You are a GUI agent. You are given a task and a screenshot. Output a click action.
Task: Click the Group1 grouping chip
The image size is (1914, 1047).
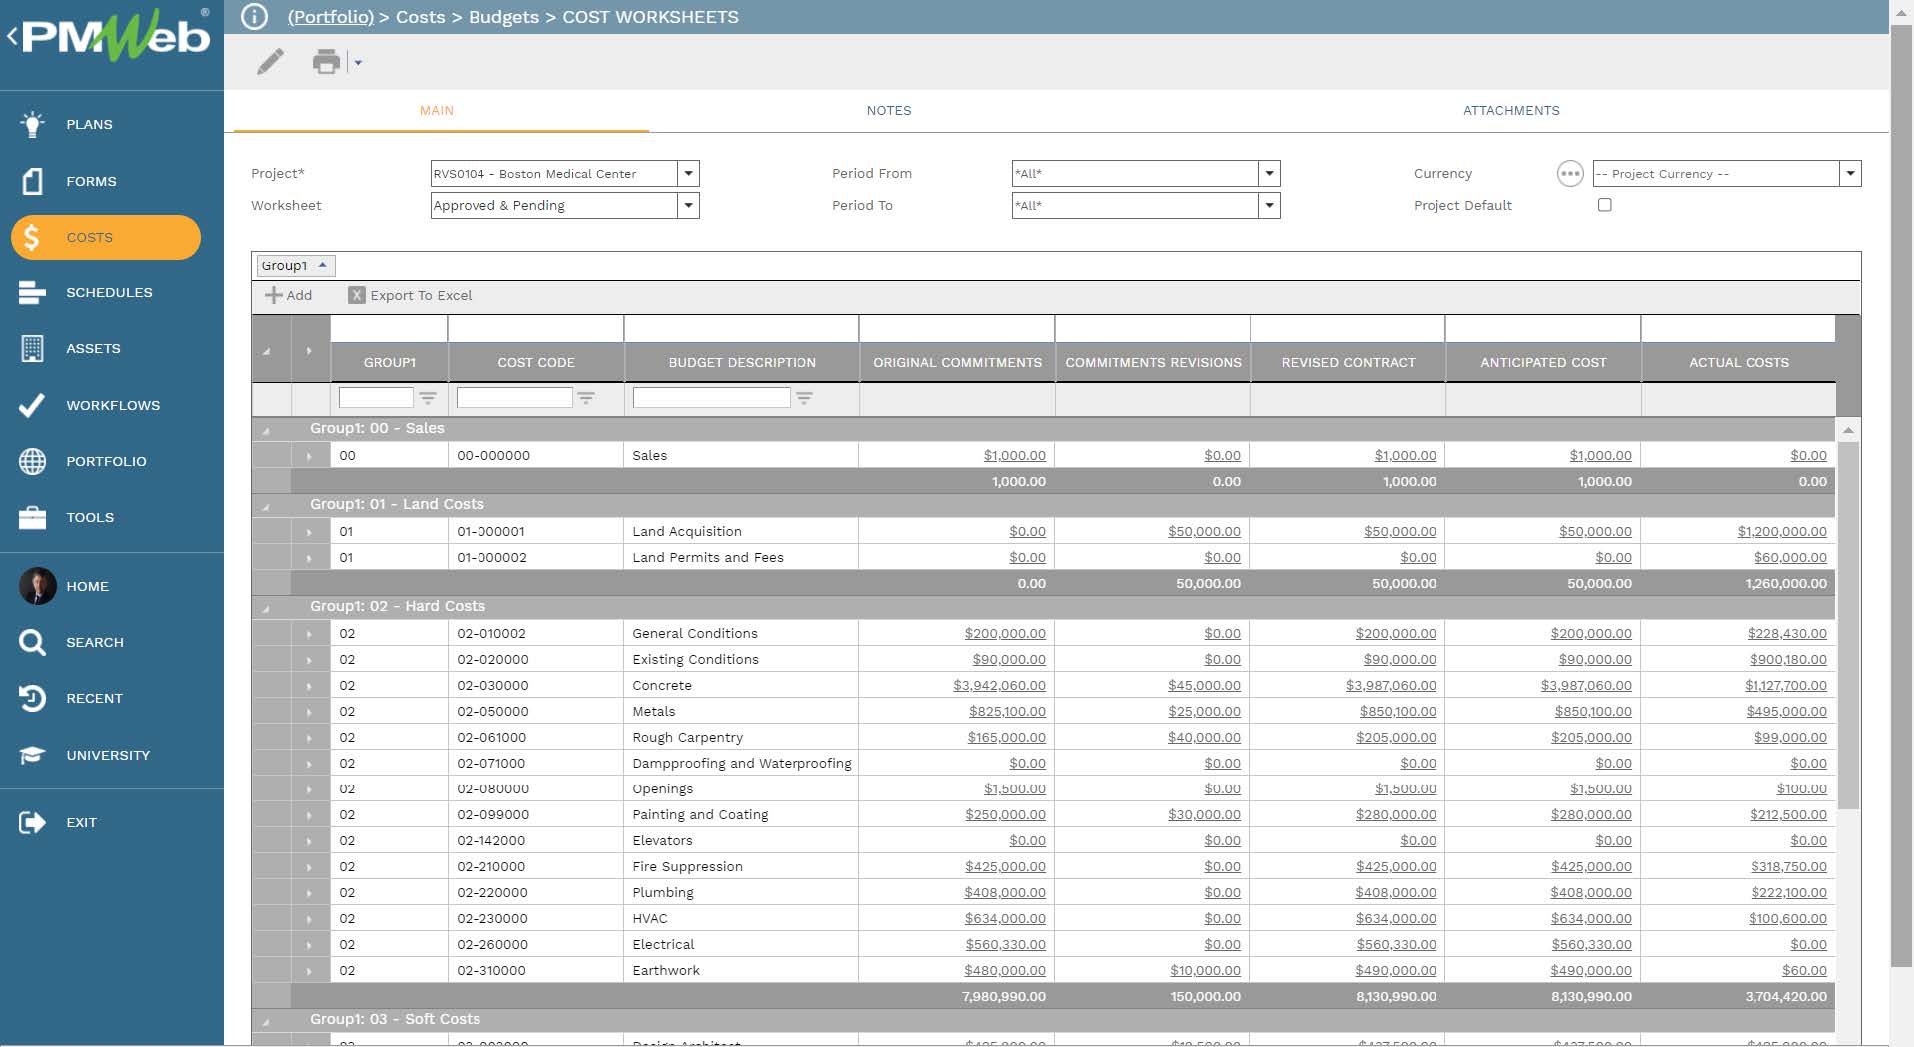tap(295, 266)
